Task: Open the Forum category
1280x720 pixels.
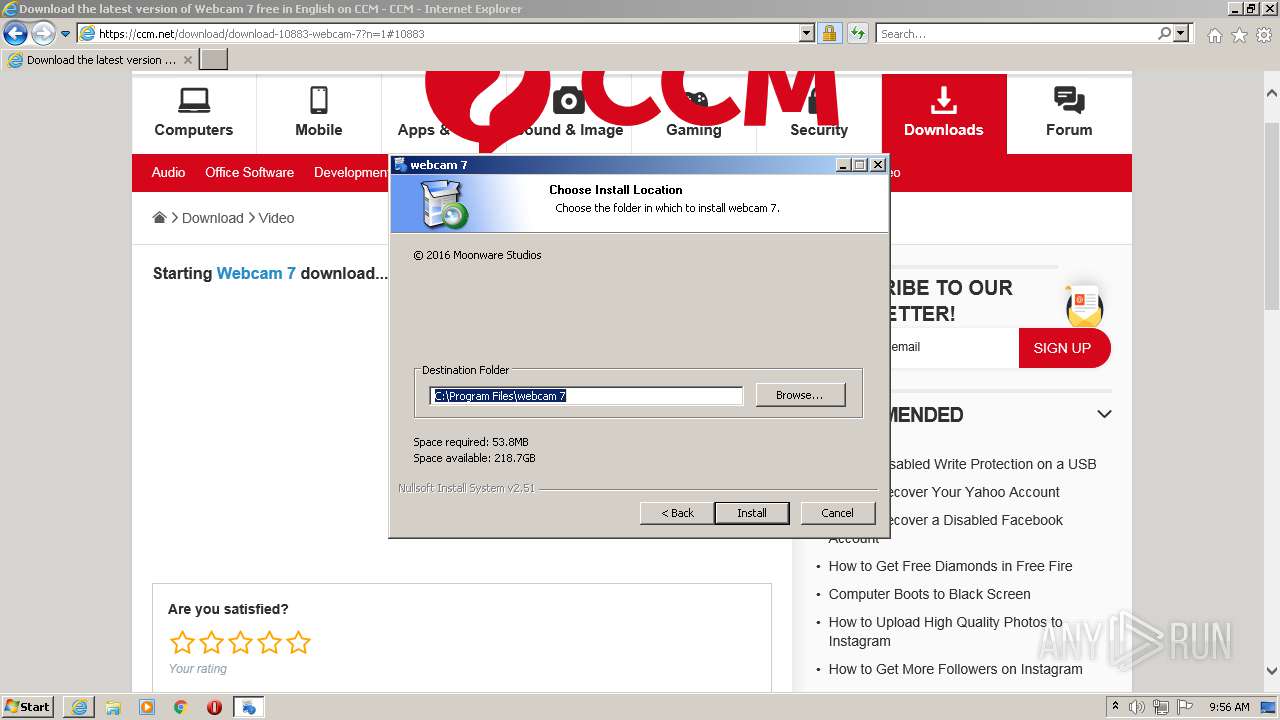Action: (1069, 113)
